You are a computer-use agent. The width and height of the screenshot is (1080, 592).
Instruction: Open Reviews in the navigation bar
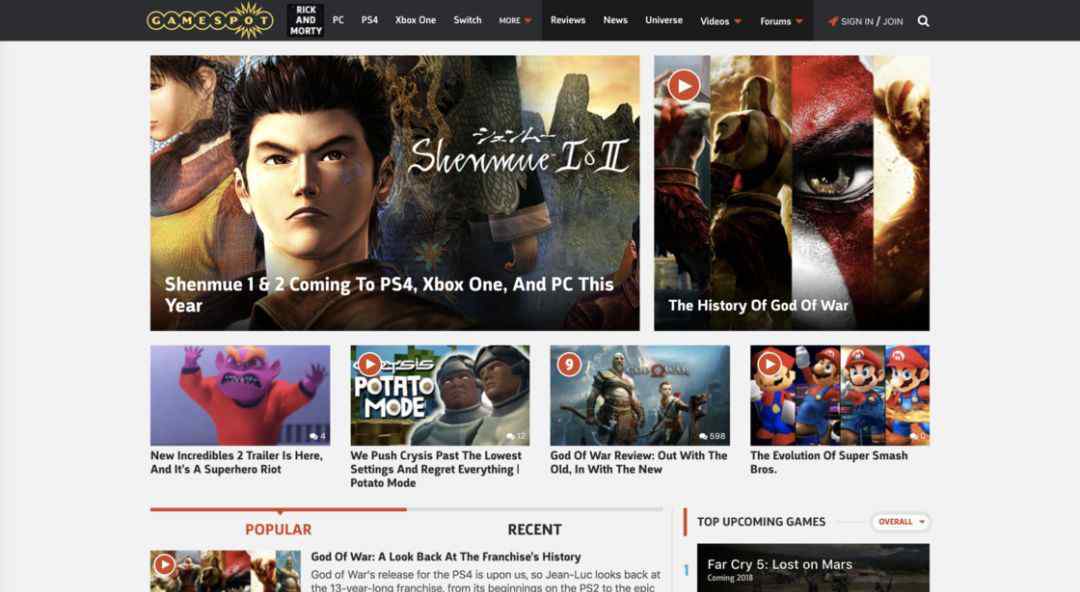tap(568, 20)
